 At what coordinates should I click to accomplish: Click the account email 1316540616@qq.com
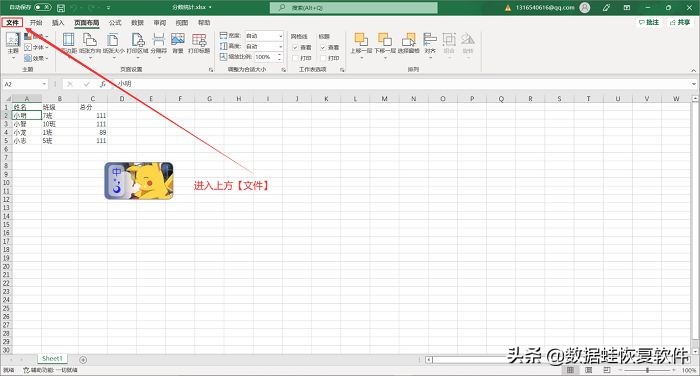[545, 8]
